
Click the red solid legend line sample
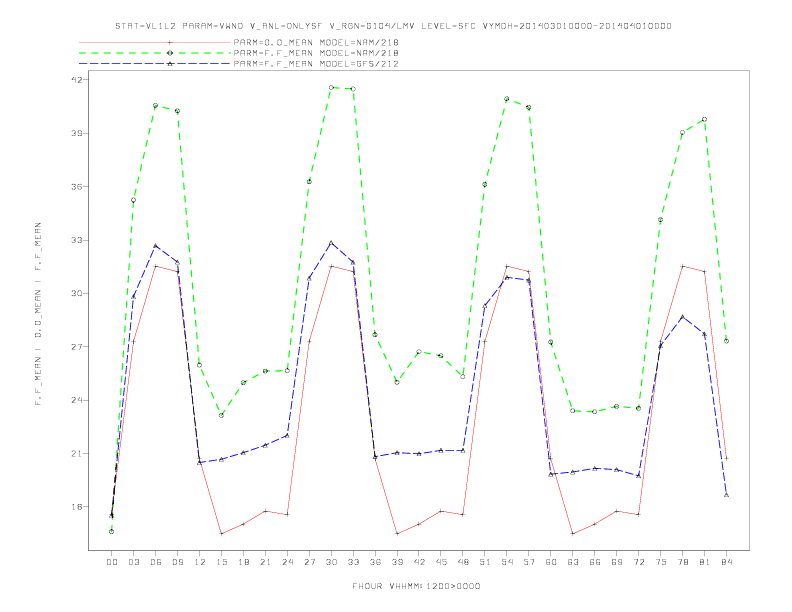155,42
